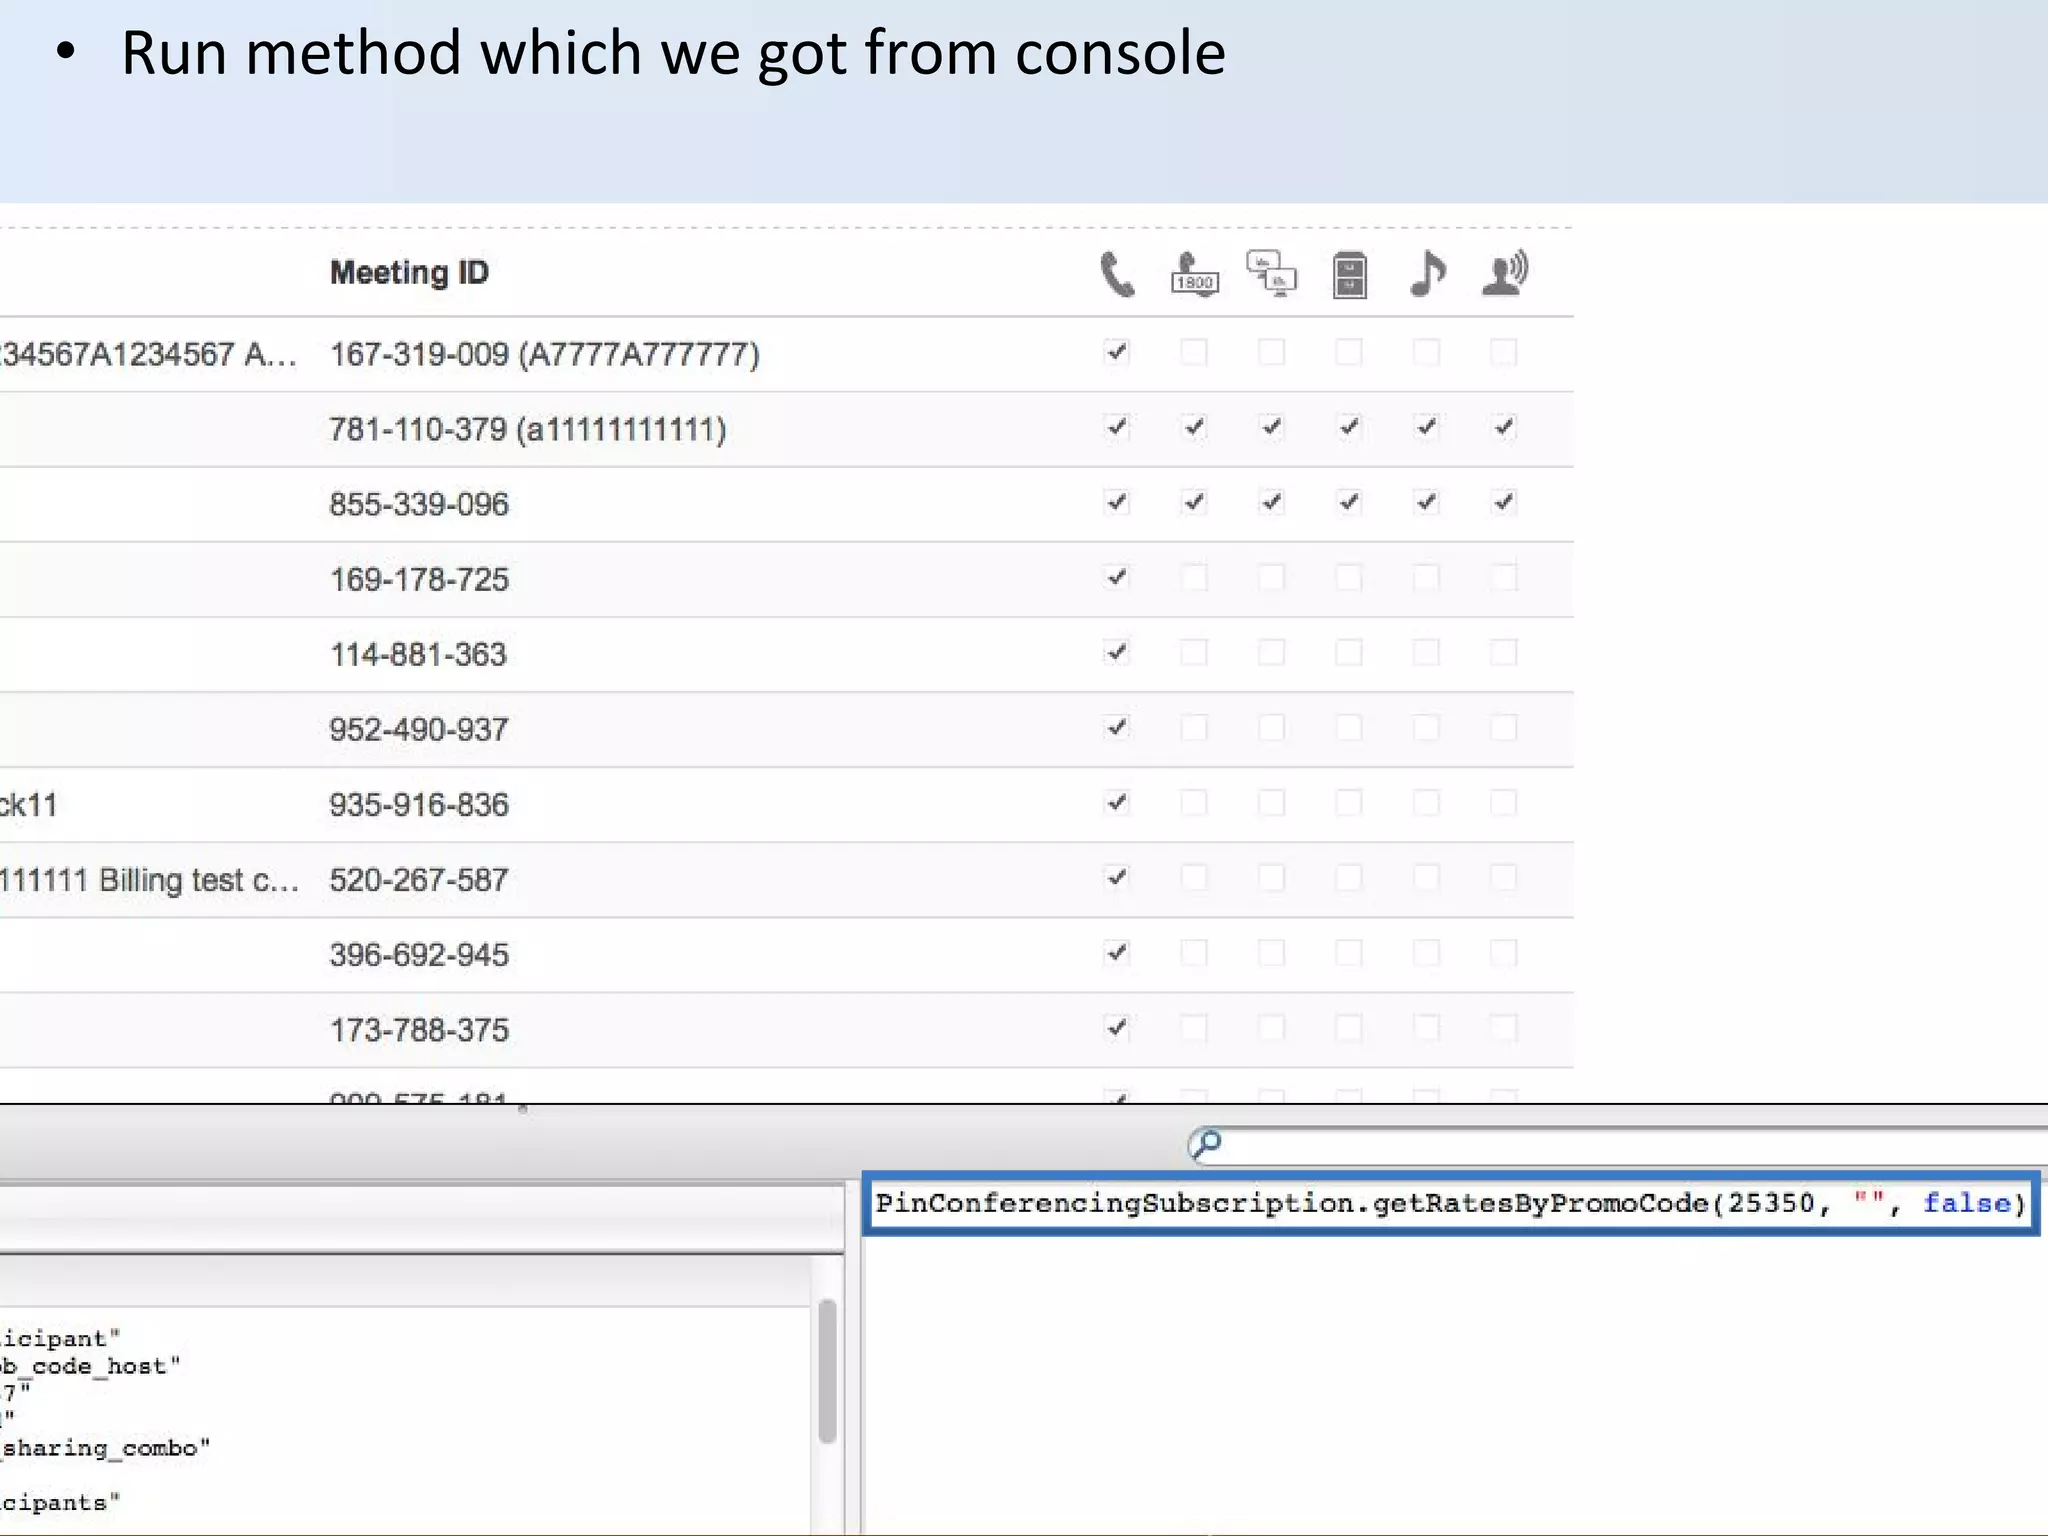The height and width of the screenshot is (1536, 2048).
Task: Check music option for meeting 952-490-937
Action: pos(1427,728)
